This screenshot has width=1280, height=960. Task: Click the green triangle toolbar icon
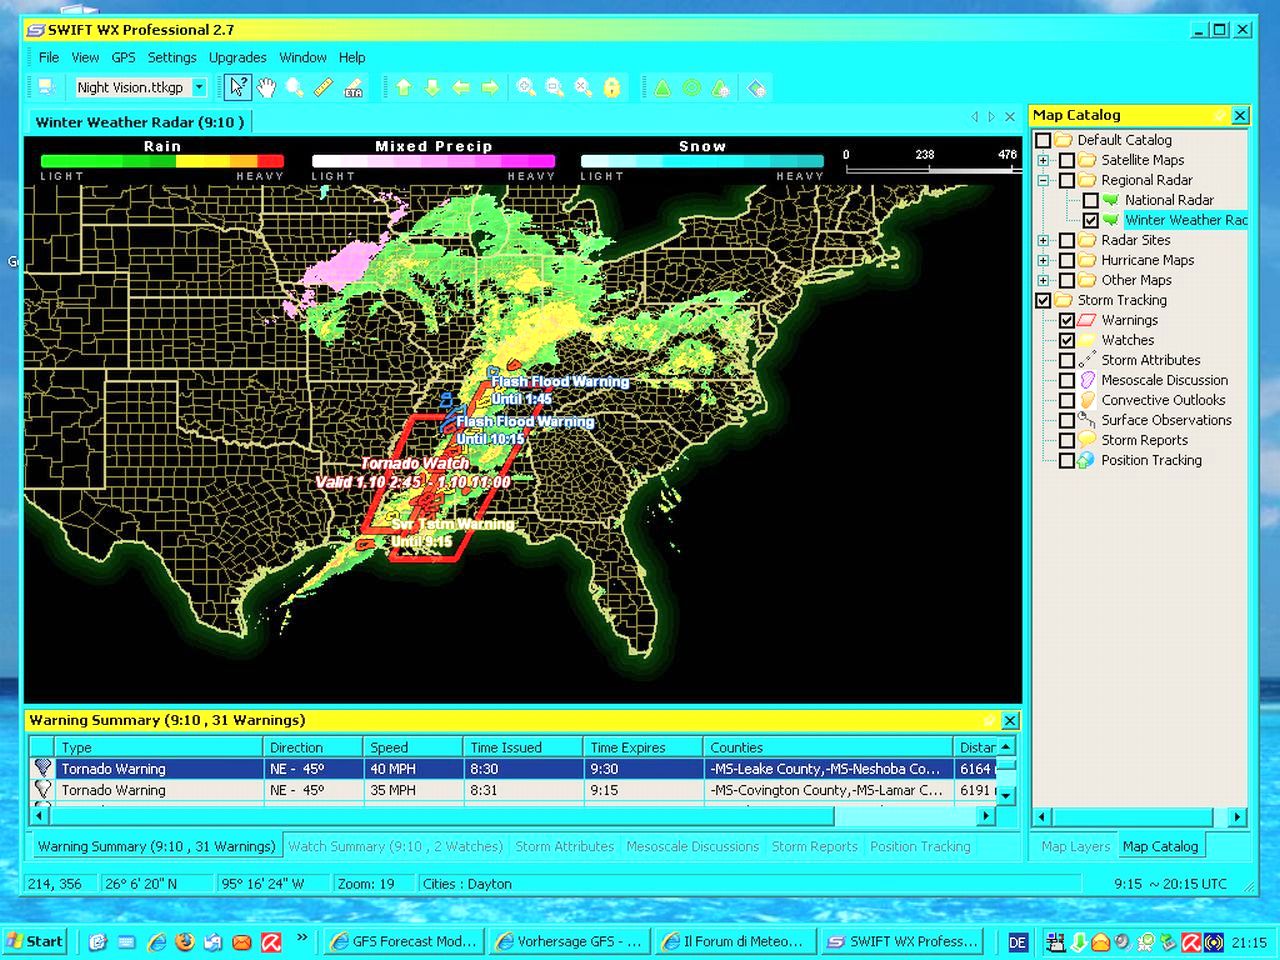point(662,87)
